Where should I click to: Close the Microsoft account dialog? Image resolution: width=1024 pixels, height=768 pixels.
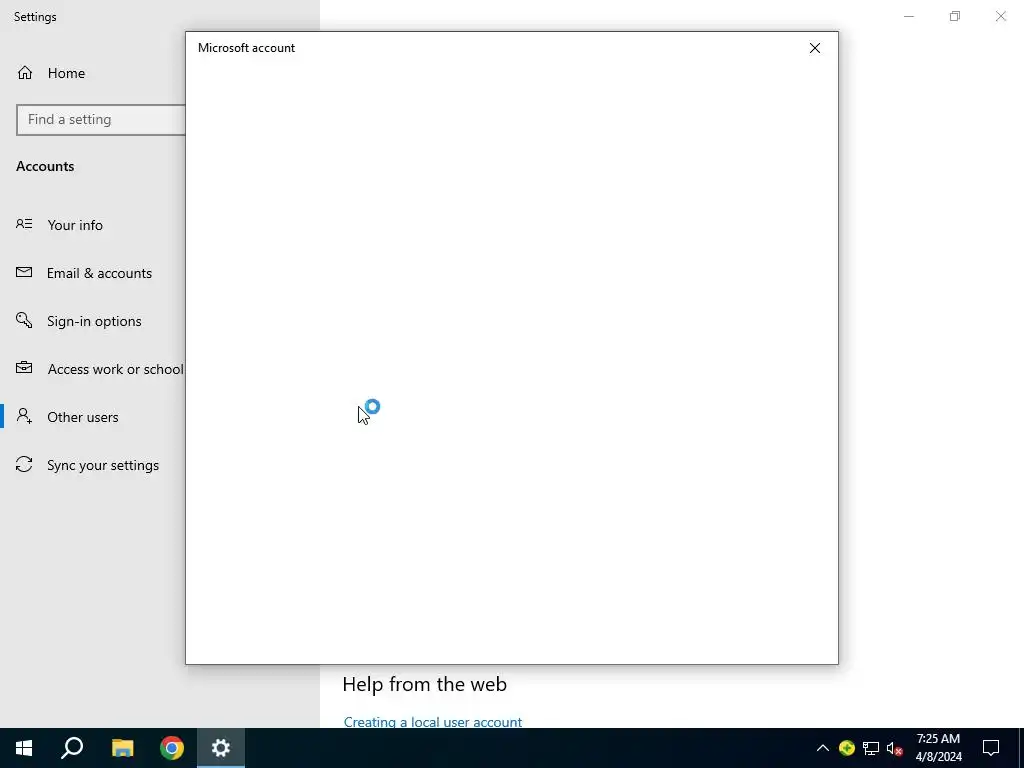[814, 48]
